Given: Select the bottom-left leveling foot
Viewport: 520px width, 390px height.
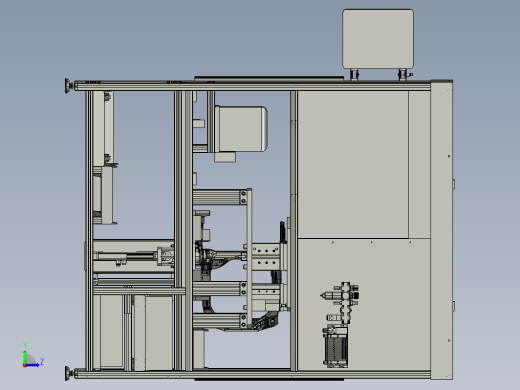Looking at the screenshot, I should pos(69,373).
